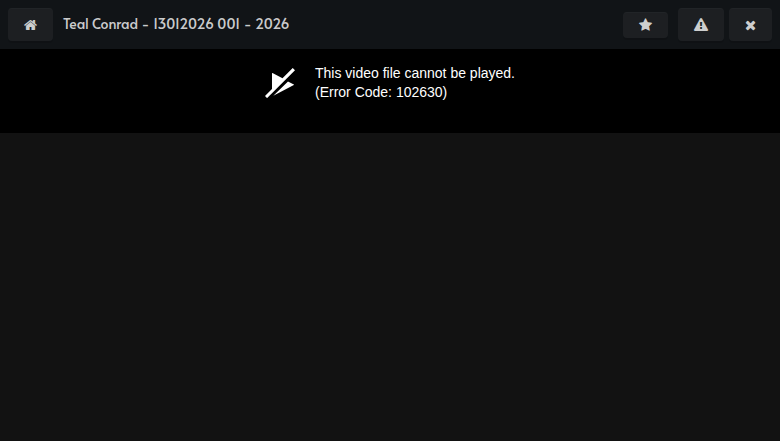The height and width of the screenshot is (441, 780).
Task: Report a problem via warning triangle
Action: coord(700,25)
